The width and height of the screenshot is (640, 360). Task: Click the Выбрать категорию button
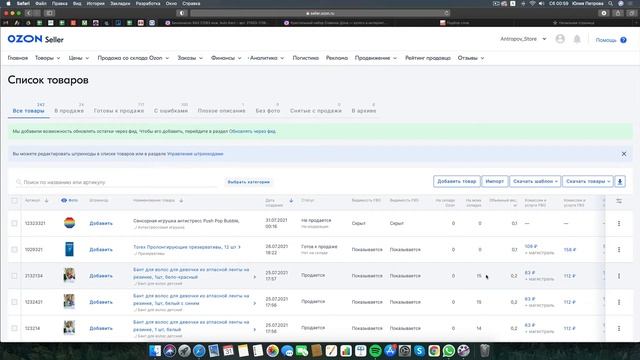(249, 182)
